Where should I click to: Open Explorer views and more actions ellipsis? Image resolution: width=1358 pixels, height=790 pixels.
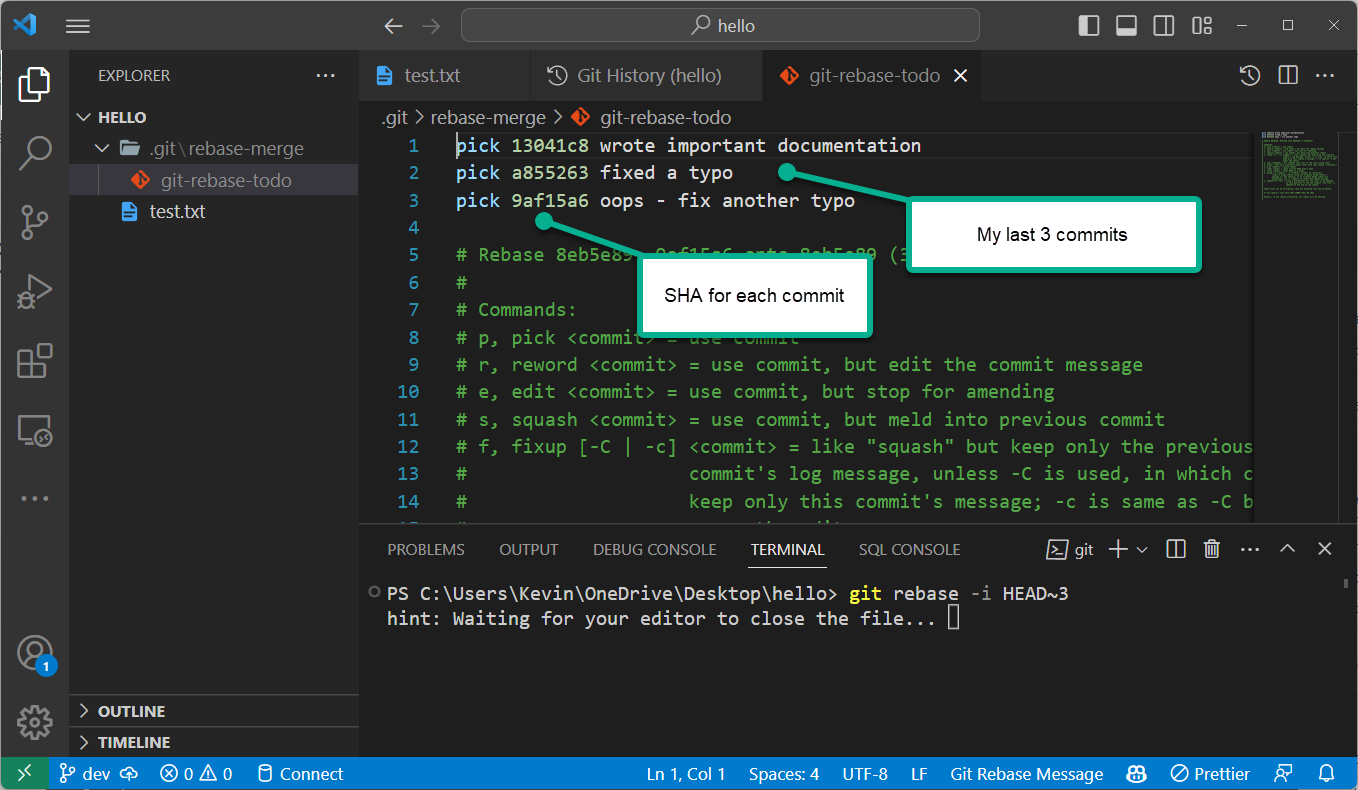pos(326,75)
